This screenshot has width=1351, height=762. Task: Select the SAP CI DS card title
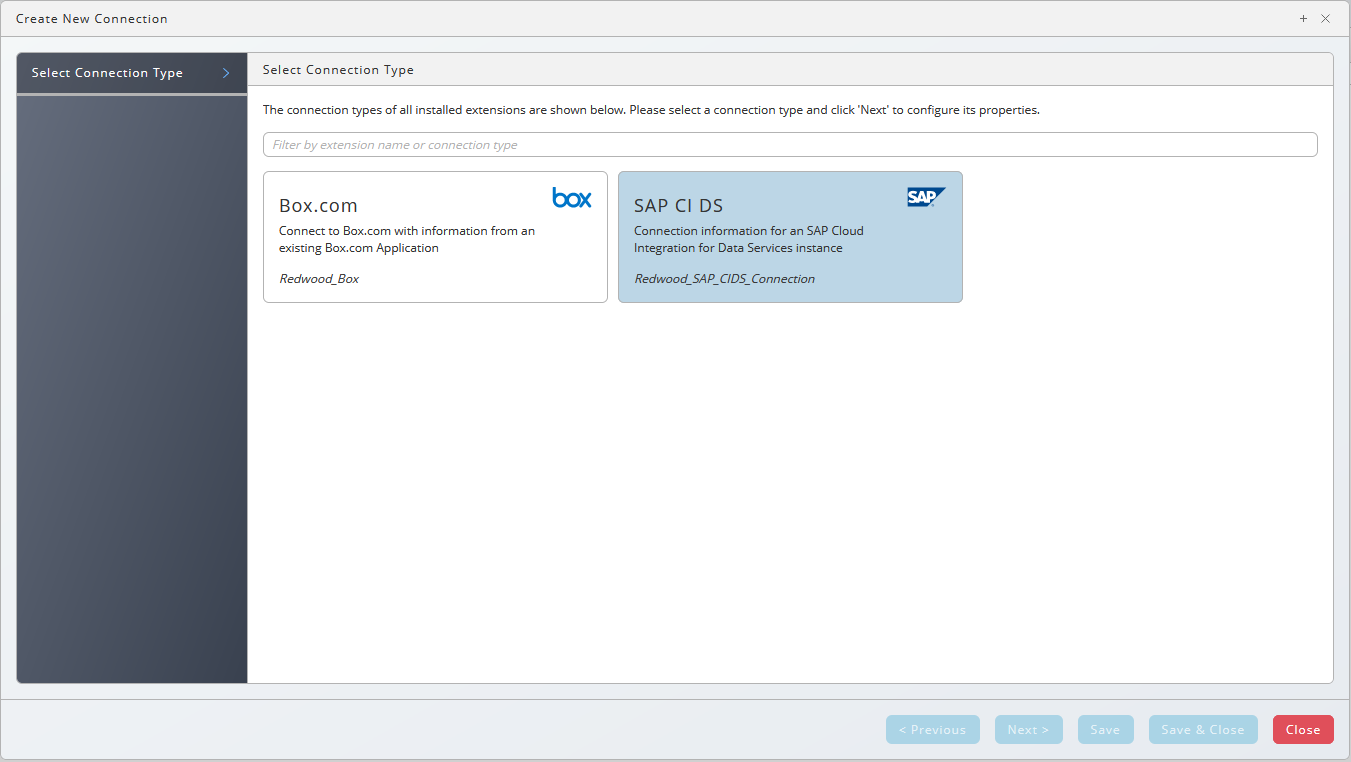click(x=678, y=205)
